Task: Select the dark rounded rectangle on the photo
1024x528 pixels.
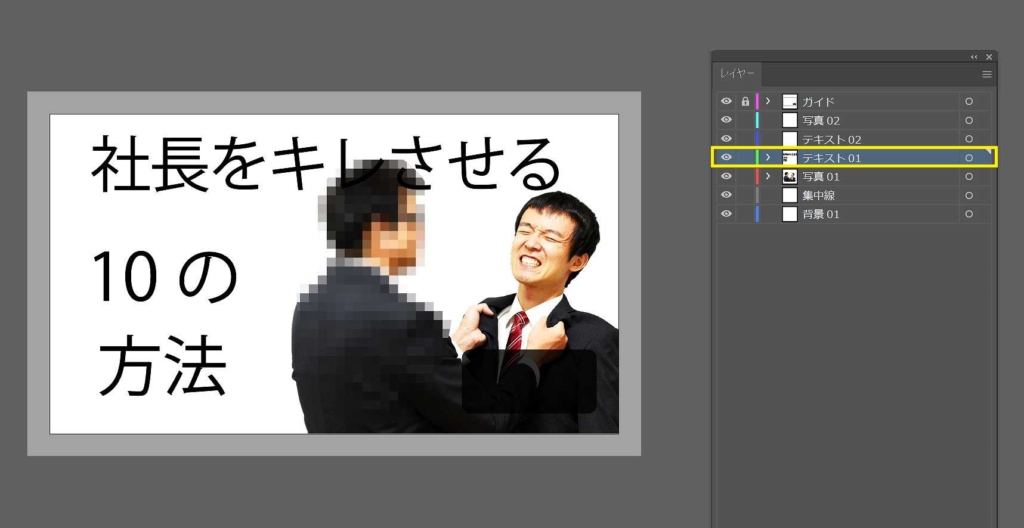Action: (529, 382)
